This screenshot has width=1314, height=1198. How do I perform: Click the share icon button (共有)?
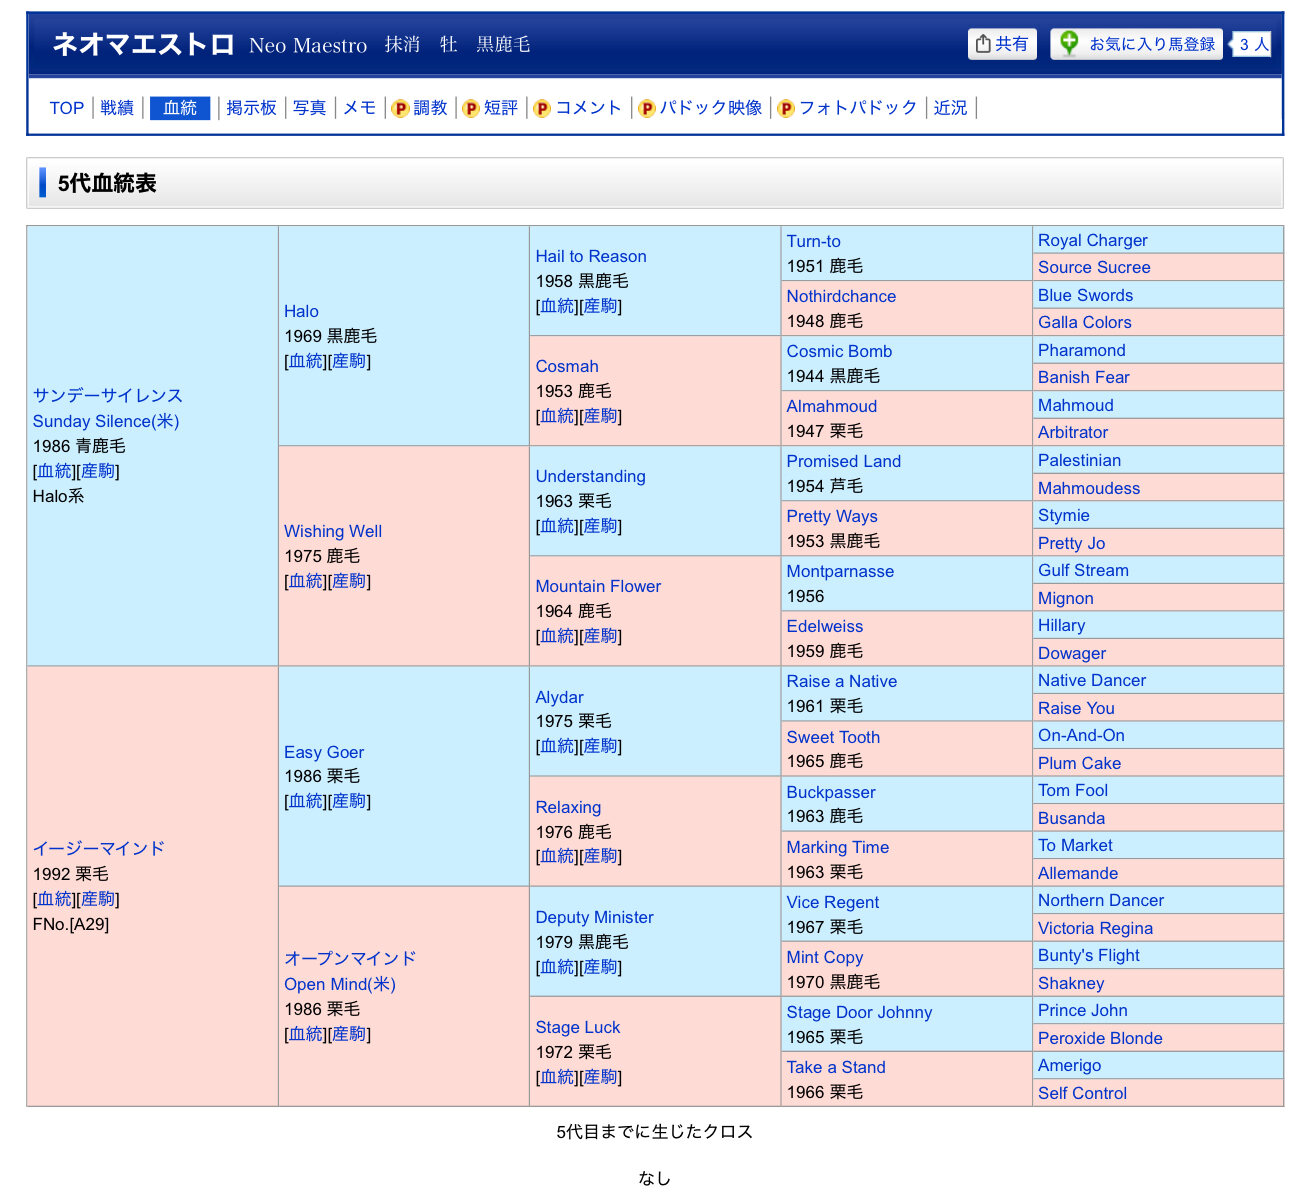[1002, 44]
